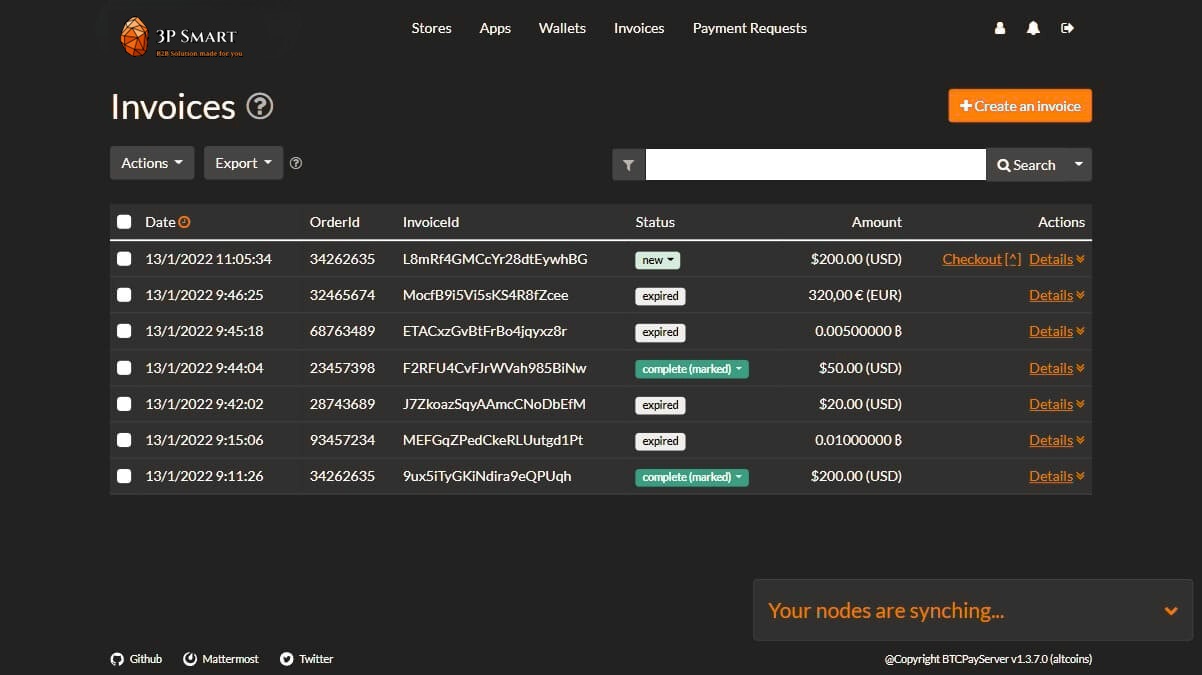Click the help icon beside Invoices heading
1202x675 pixels.
pyautogui.click(x=259, y=106)
